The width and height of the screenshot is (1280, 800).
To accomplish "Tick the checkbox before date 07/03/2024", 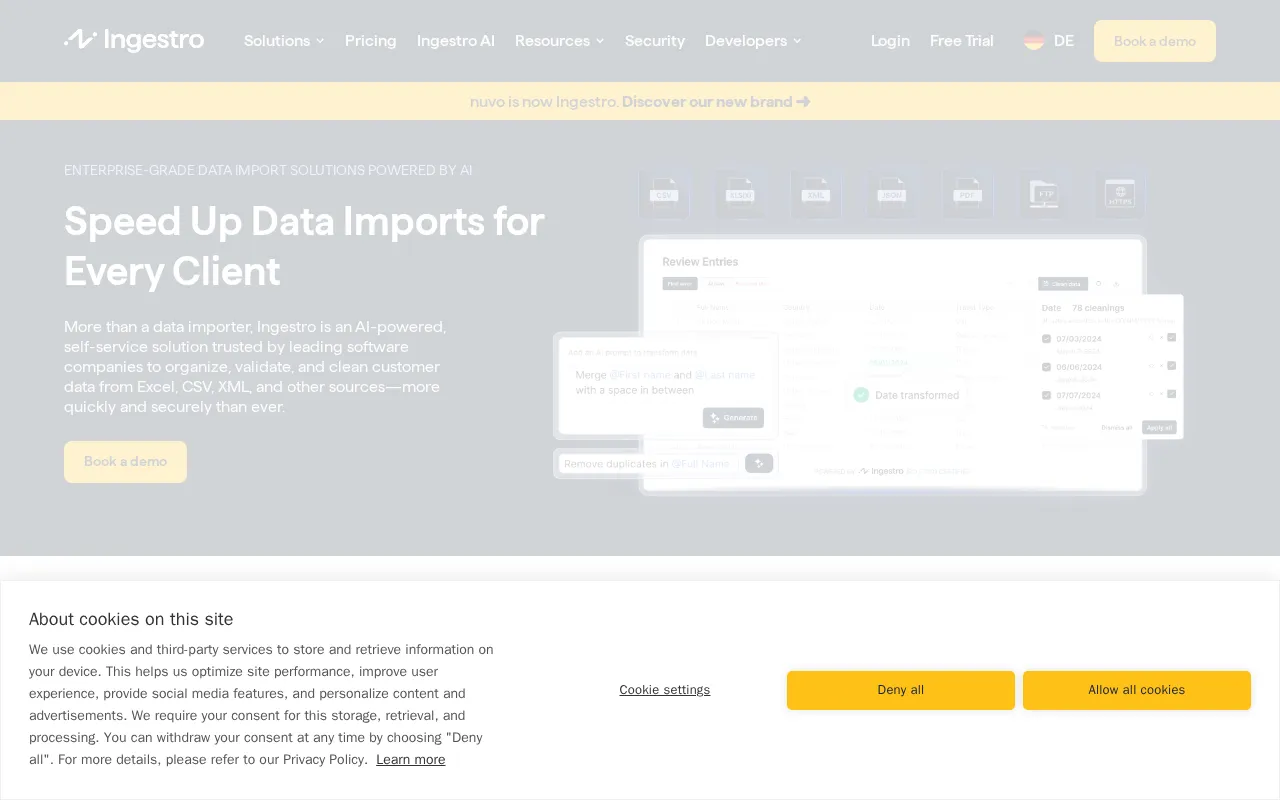I will tap(1046, 339).
